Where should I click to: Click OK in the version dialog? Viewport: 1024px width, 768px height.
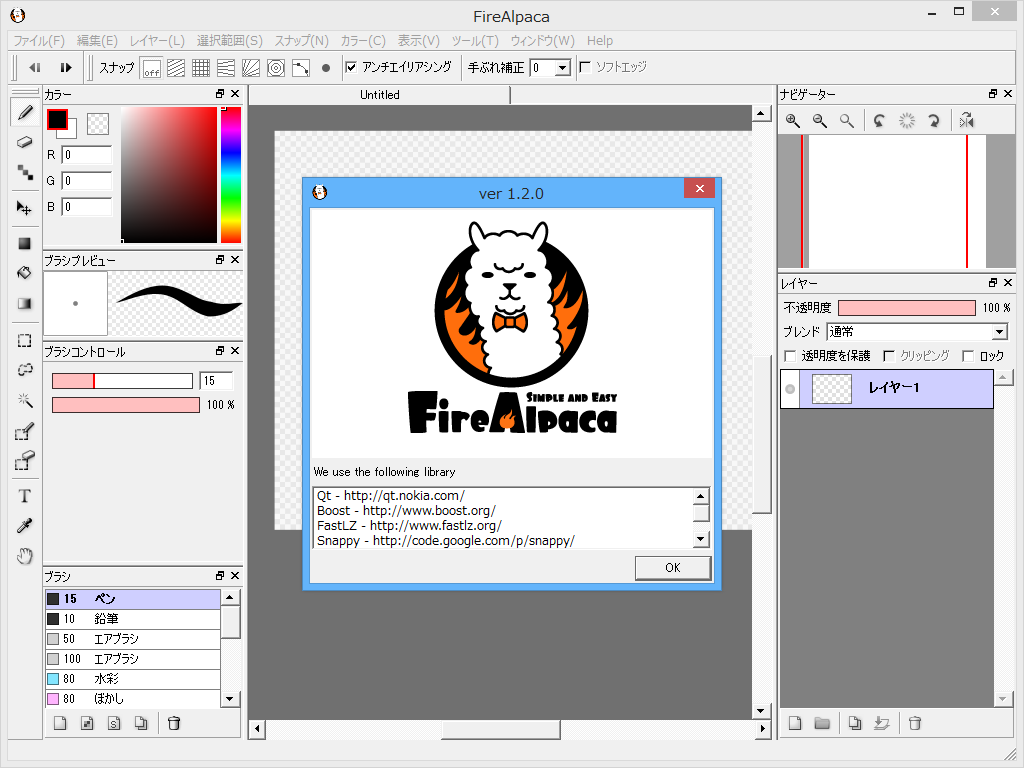coord(673,568)
